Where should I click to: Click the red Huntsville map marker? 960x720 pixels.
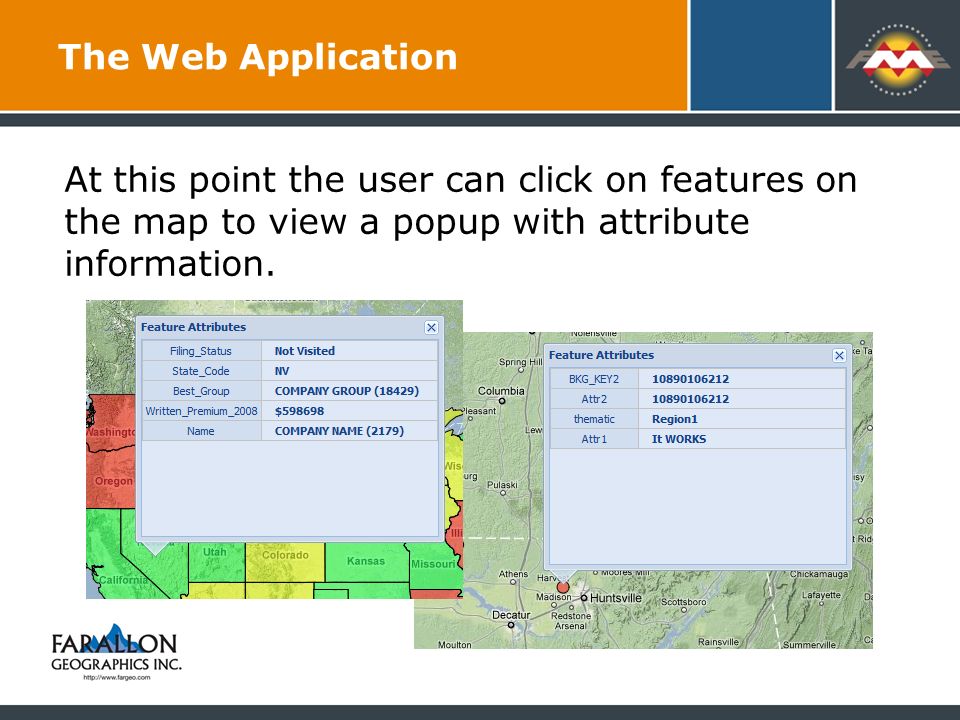coord(563,587)
